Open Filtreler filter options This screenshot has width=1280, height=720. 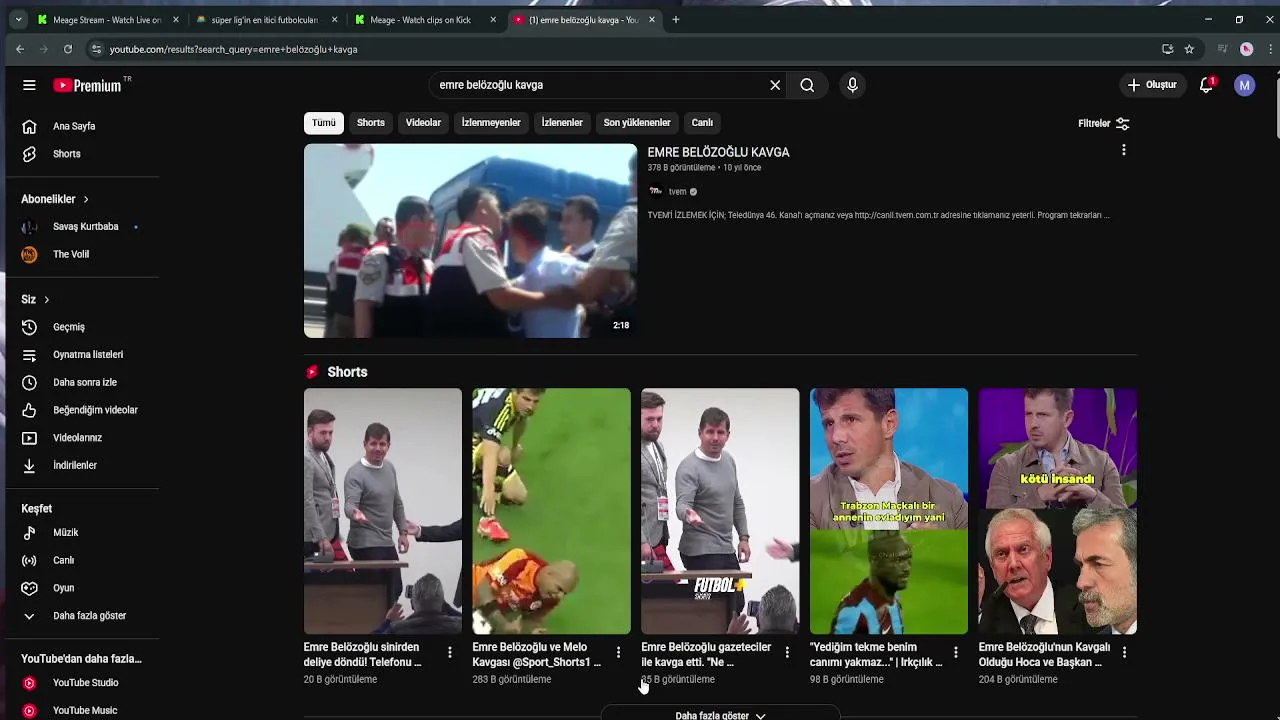(1104, 124)
